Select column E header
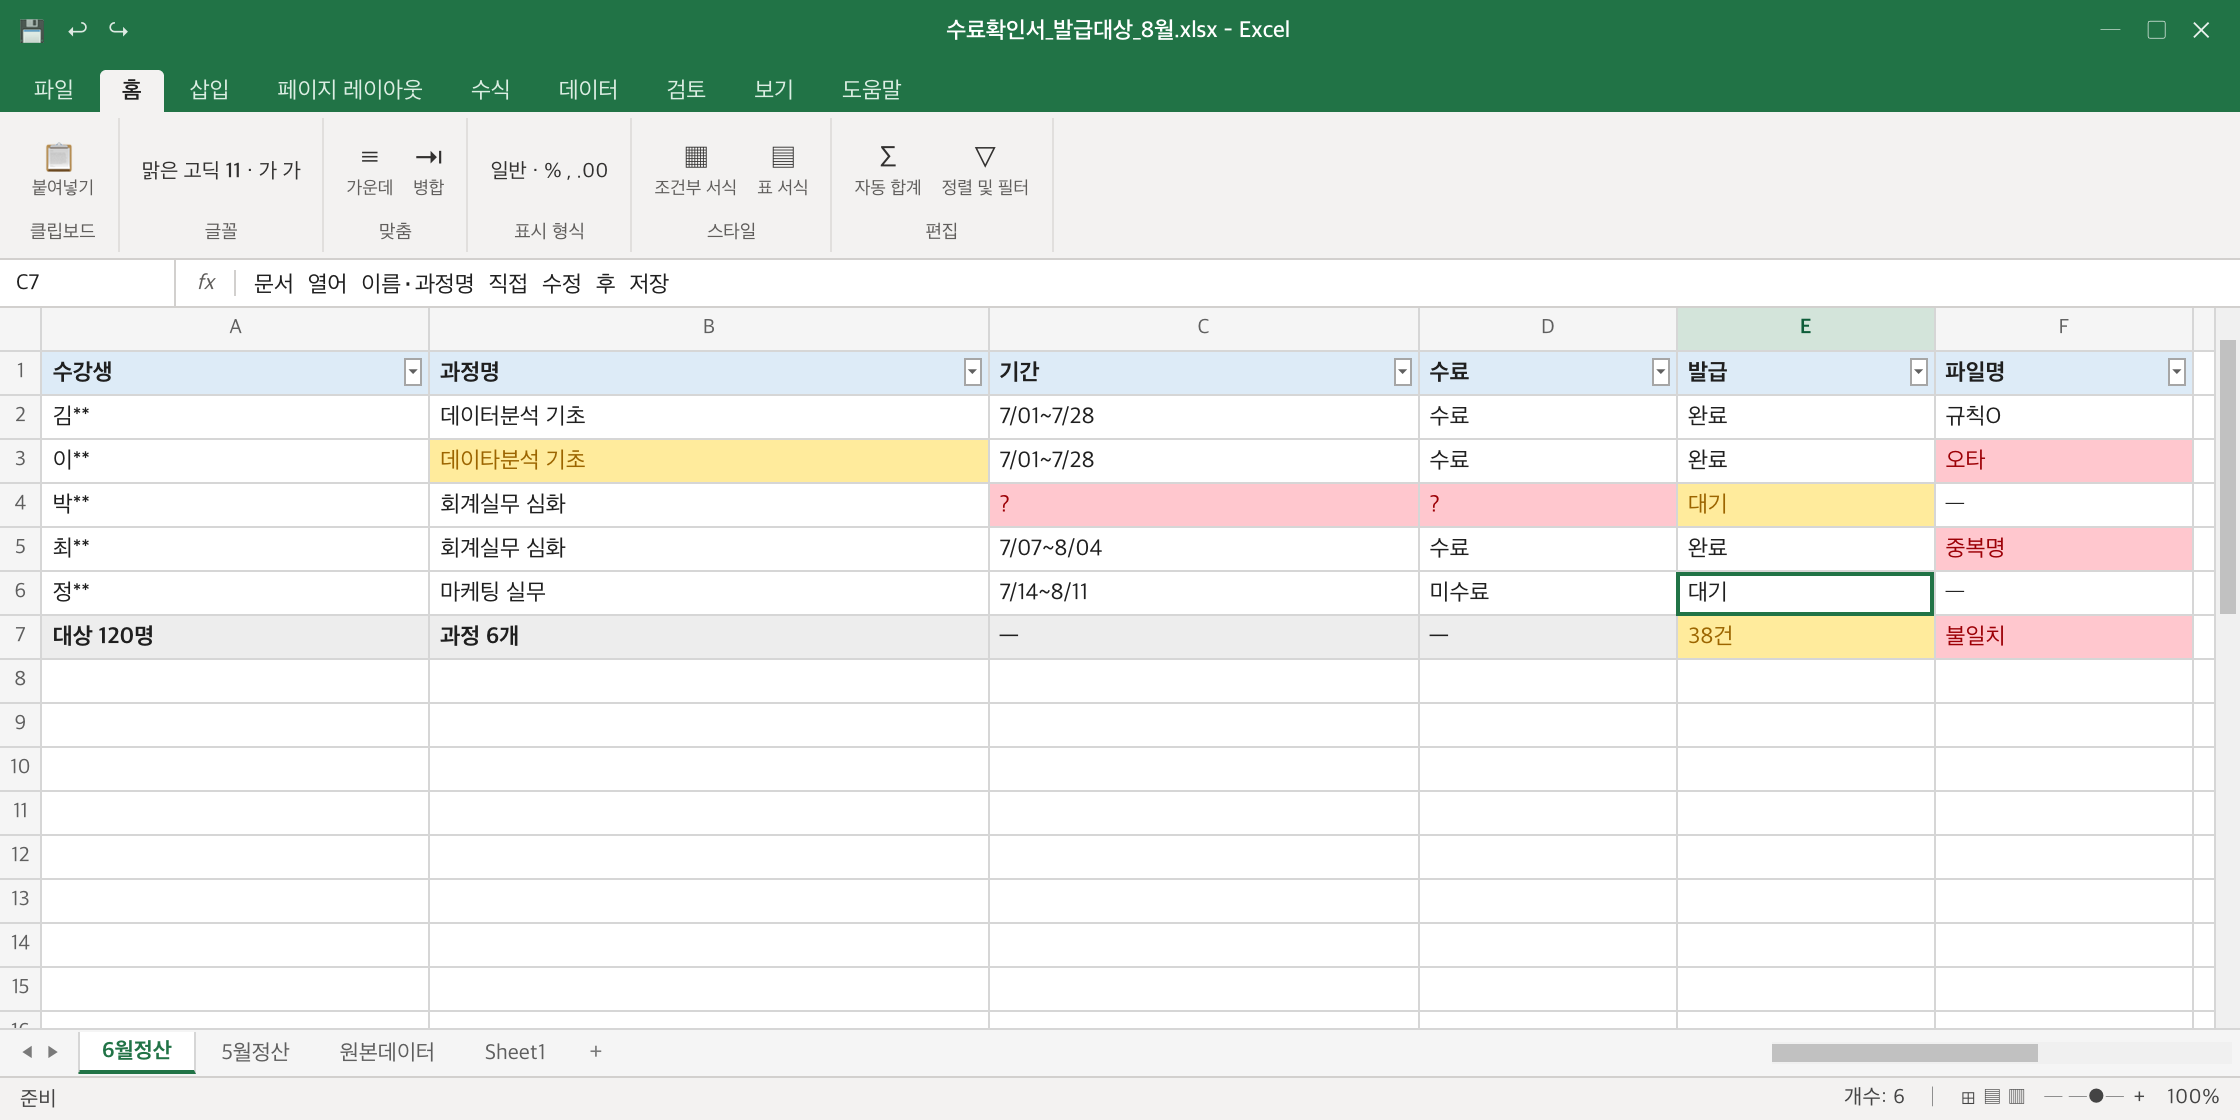 click(x=1805, y=327)
